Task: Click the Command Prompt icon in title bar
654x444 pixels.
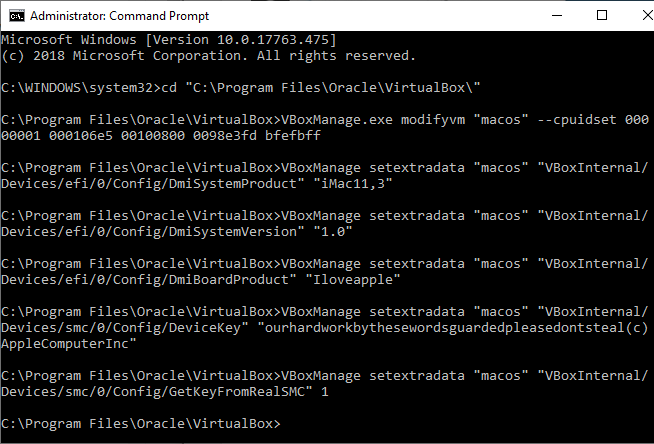Action: pyautogui.click(x=14, y=16)
